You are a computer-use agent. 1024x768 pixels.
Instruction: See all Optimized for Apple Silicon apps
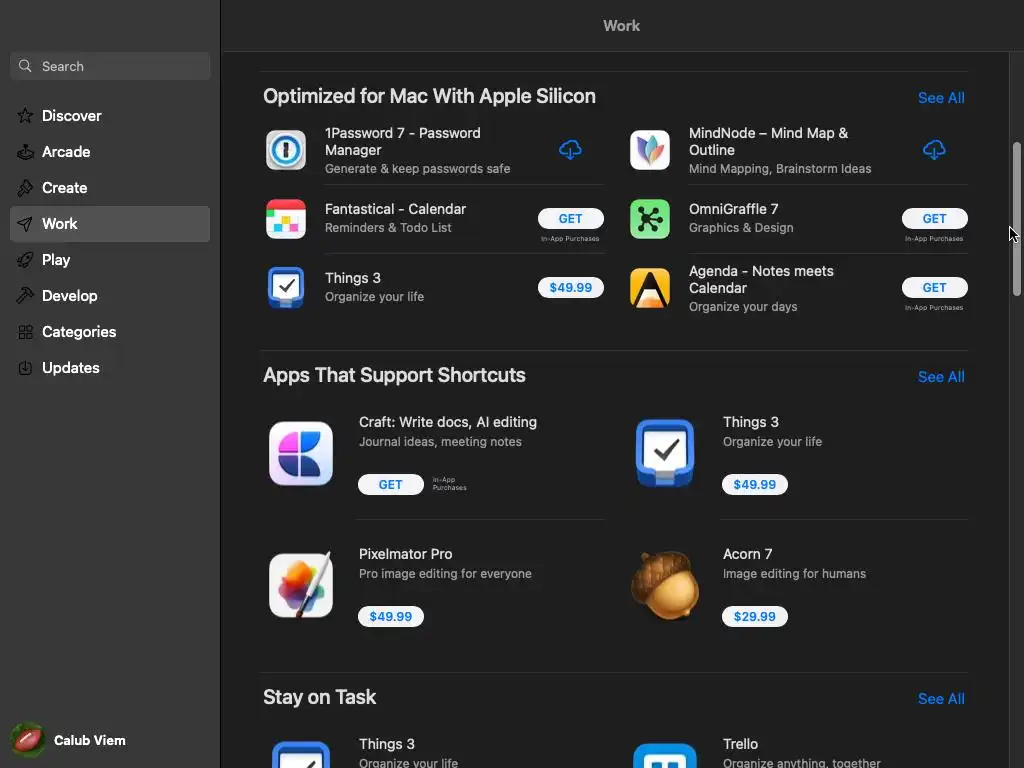click(941, 98)
